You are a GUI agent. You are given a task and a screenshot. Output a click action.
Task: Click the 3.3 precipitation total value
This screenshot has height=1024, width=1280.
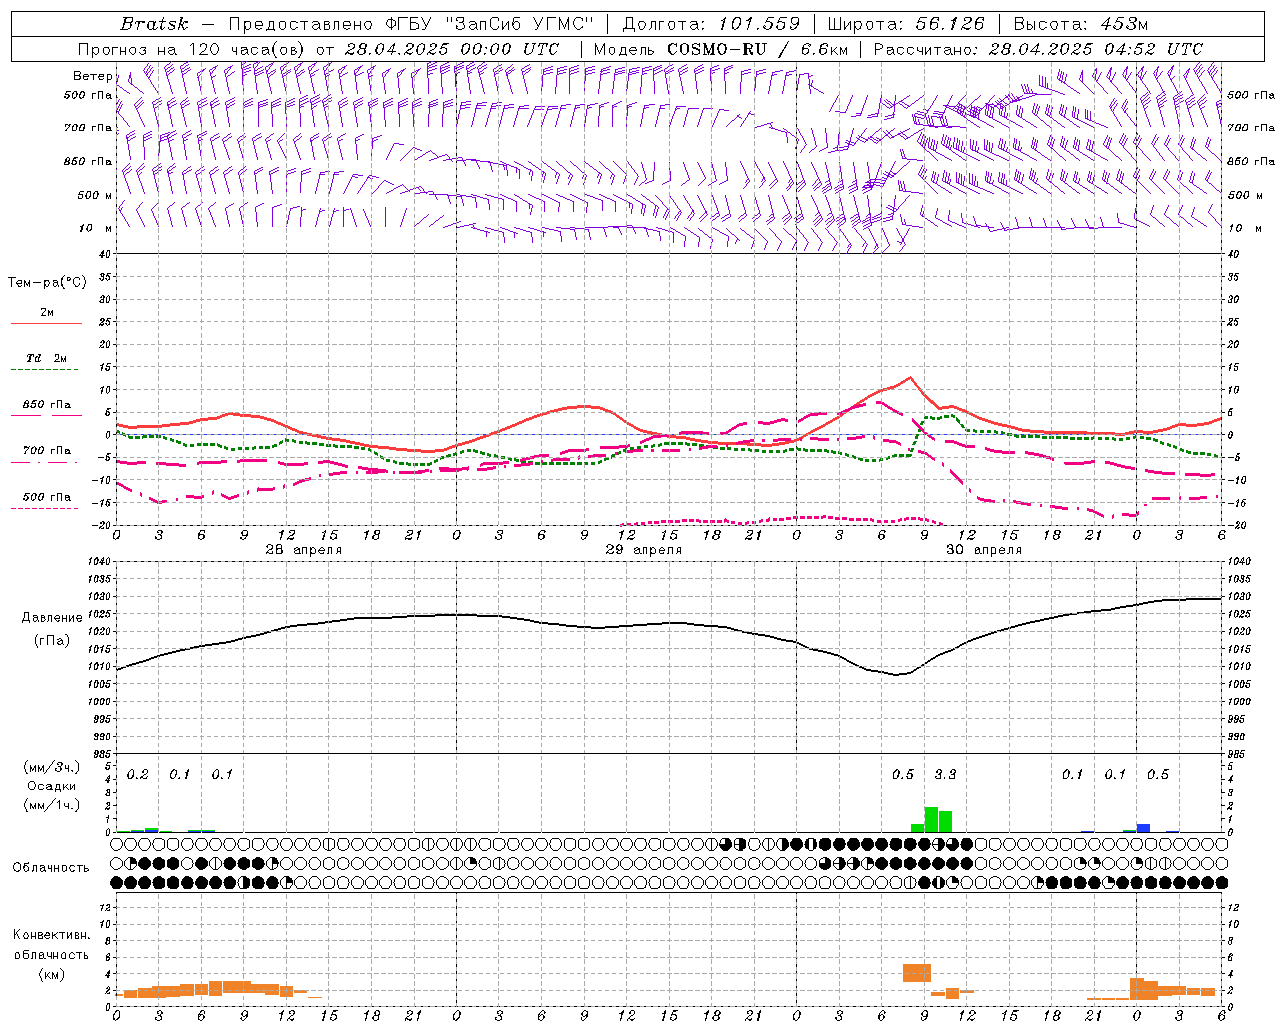945,775
